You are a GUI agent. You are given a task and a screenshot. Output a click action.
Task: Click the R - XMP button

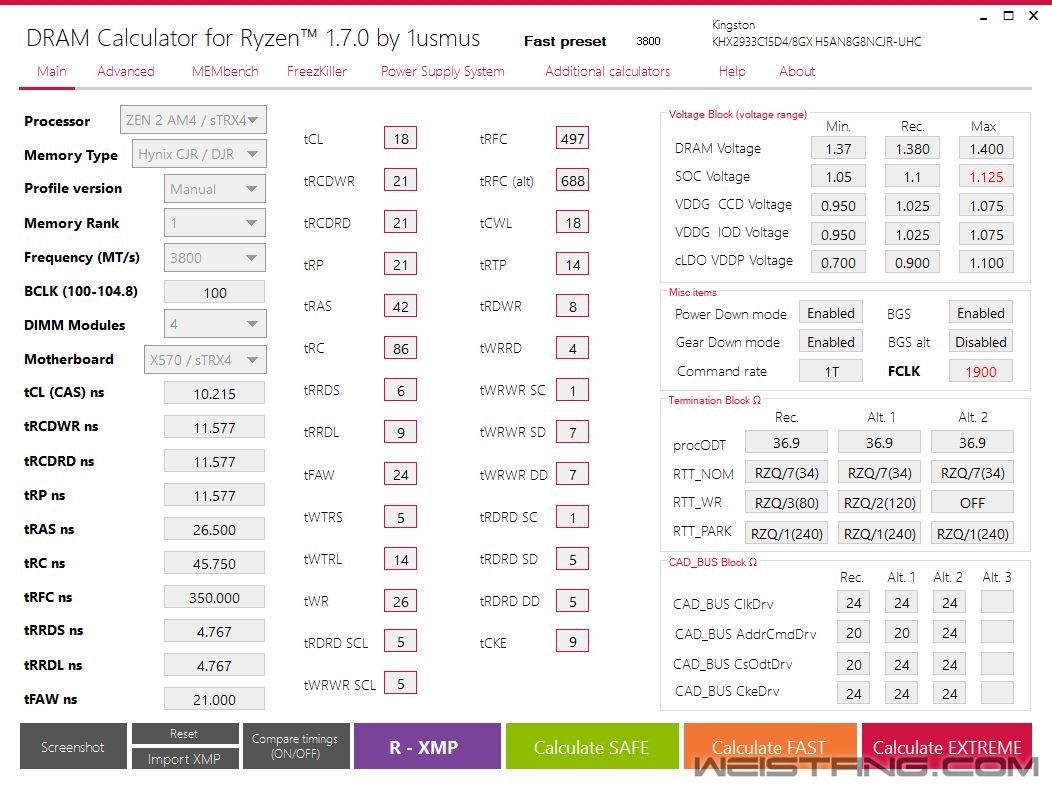click(427, 746)
